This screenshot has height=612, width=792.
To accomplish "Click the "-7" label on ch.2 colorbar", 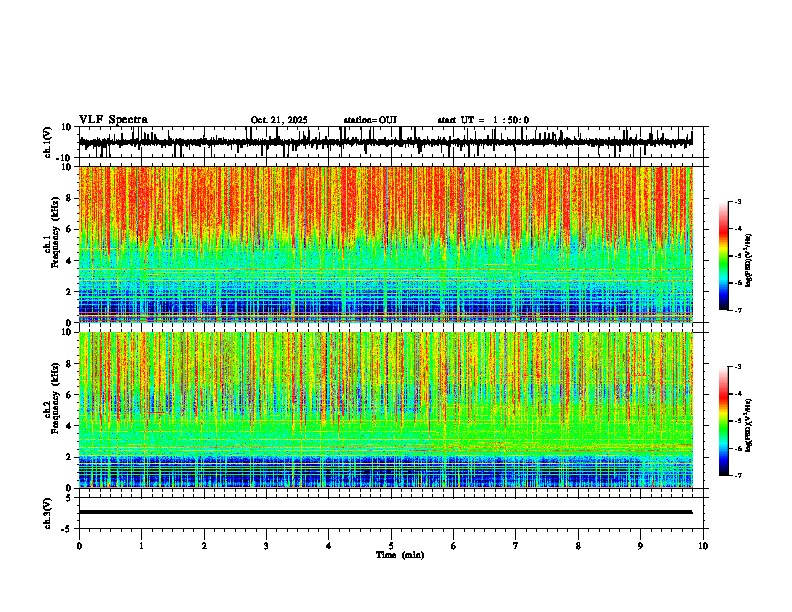I will pyautogui.click(x=738, y=476).
